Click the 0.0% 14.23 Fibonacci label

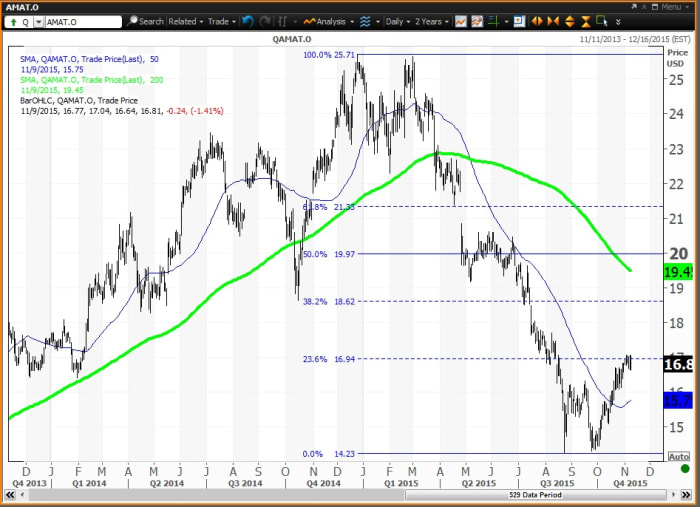click(x=329, y=454)
